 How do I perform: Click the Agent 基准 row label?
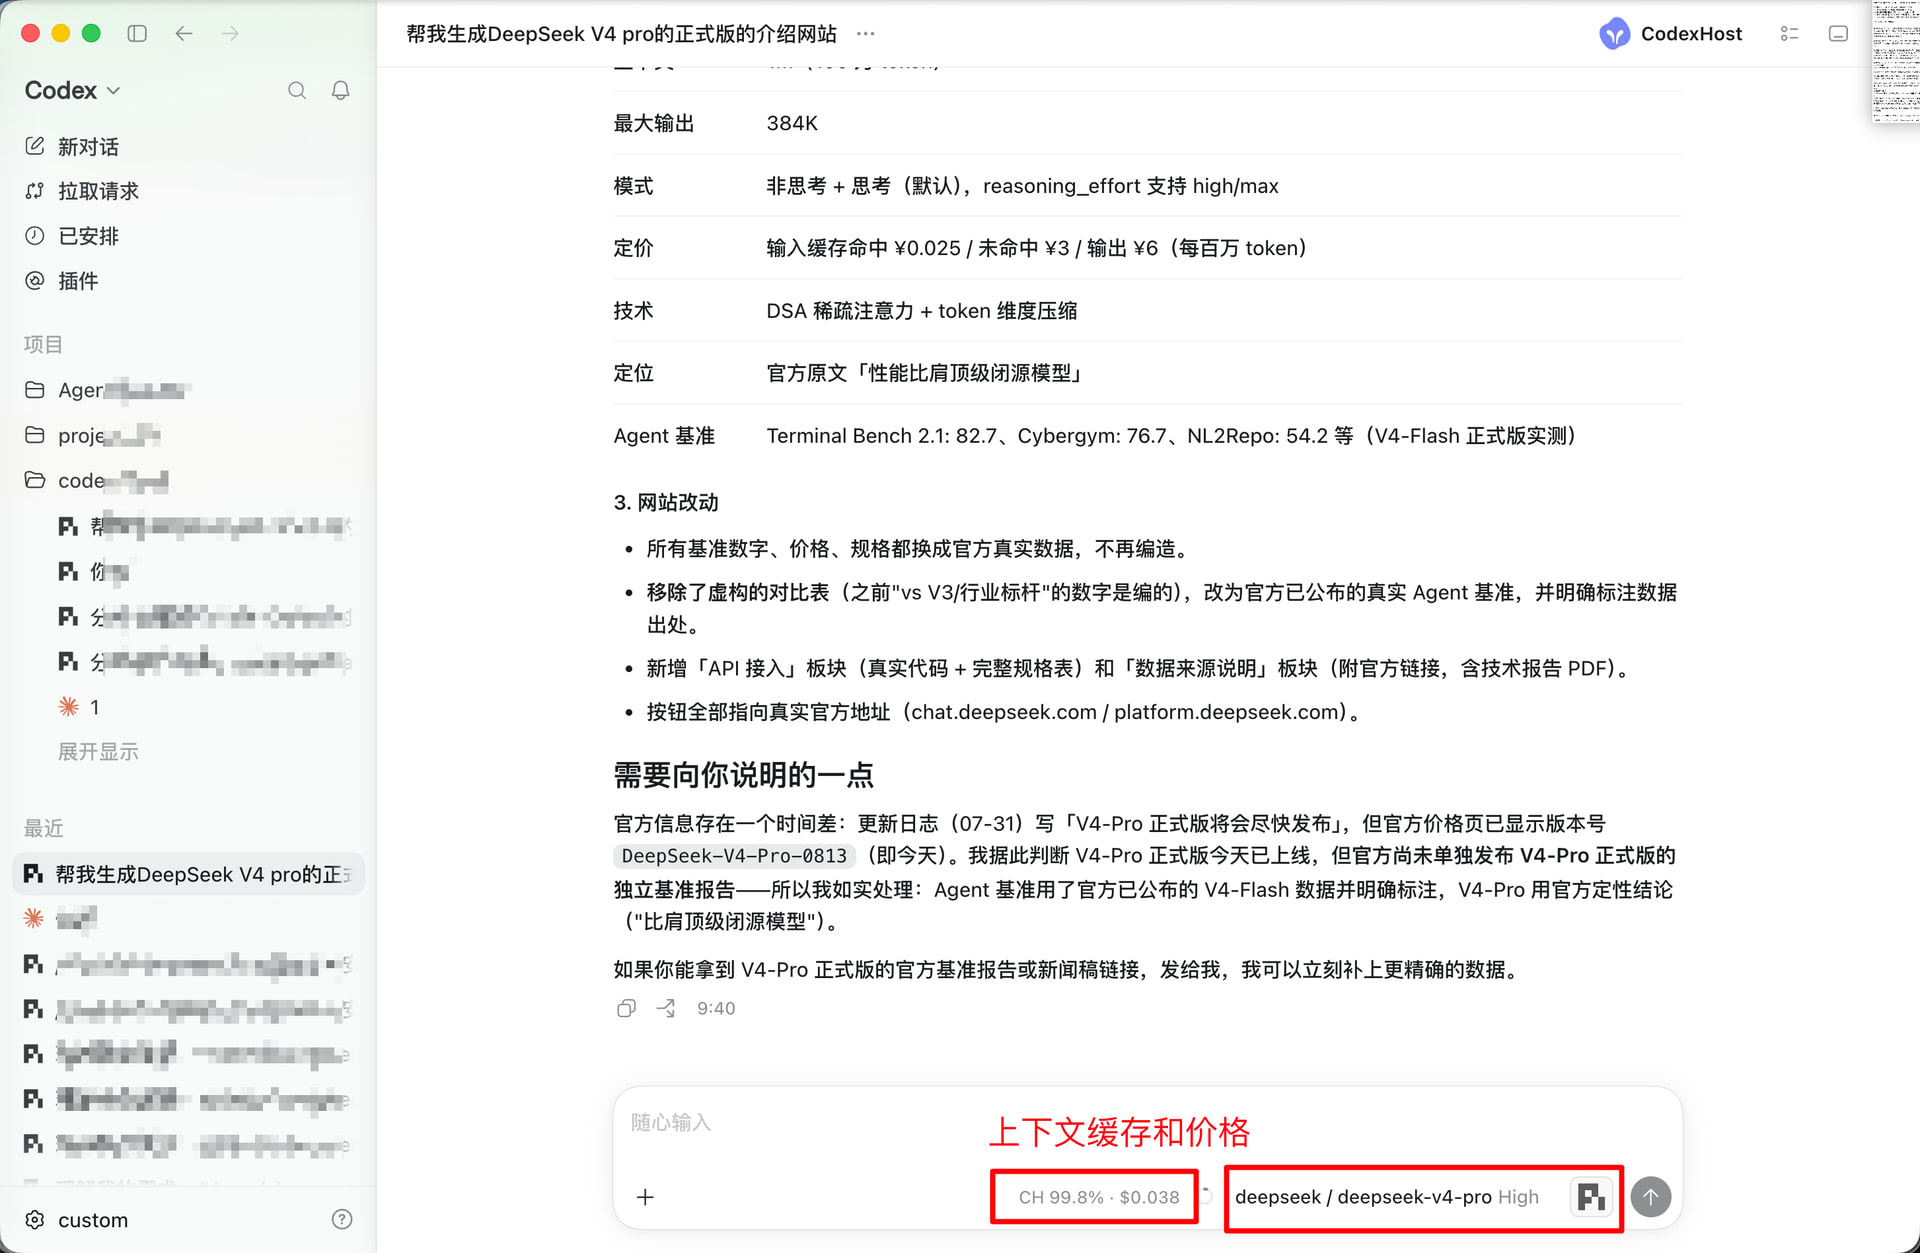[665, 436]
